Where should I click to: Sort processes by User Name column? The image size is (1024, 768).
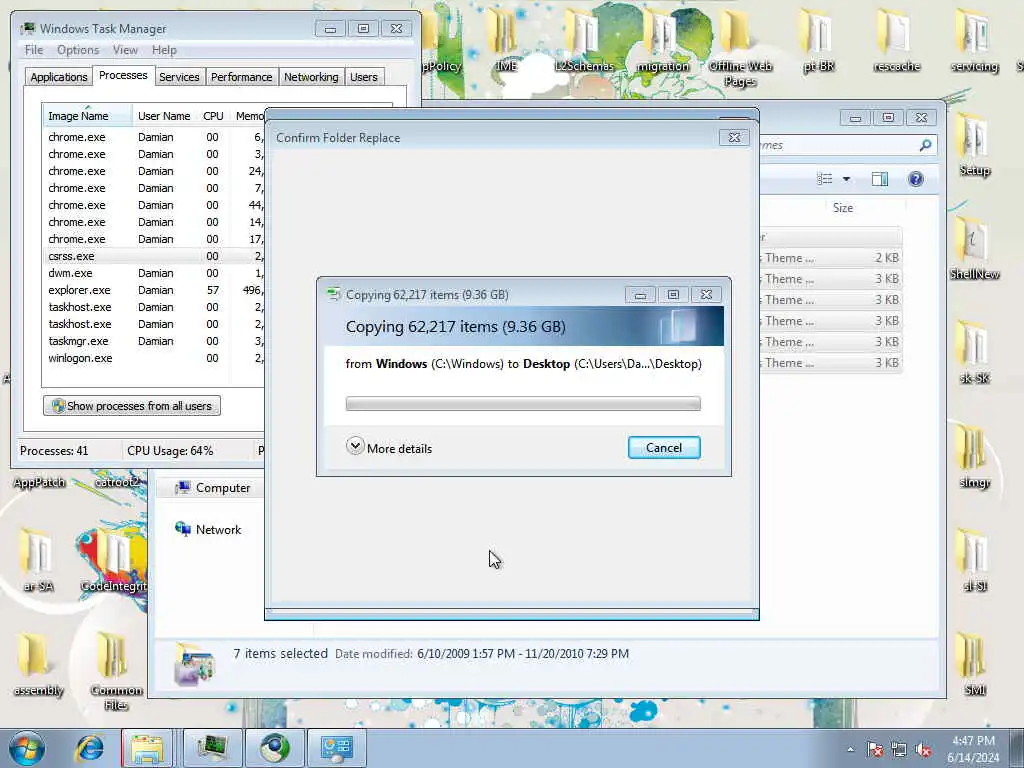point(164,116)
